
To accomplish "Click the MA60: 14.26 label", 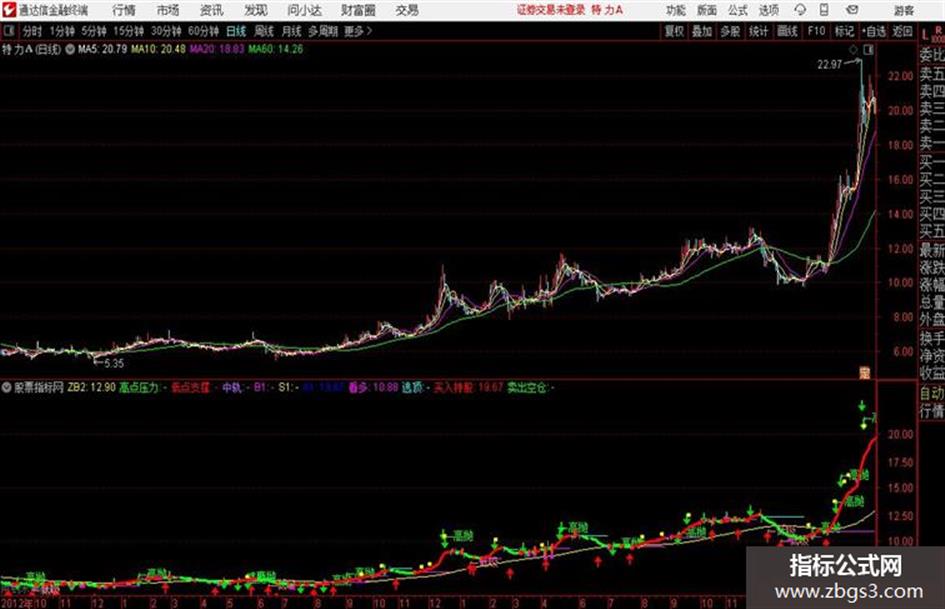I will click(275, 49).
